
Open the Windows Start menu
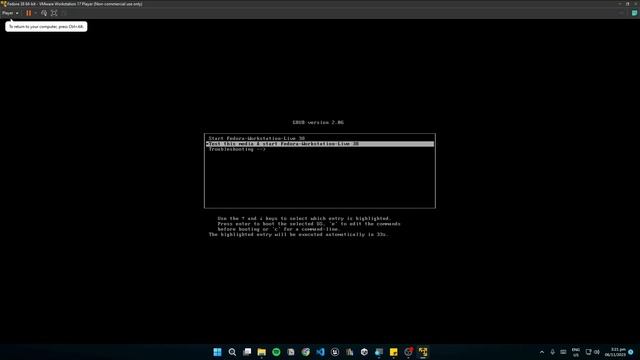[218, 352]
